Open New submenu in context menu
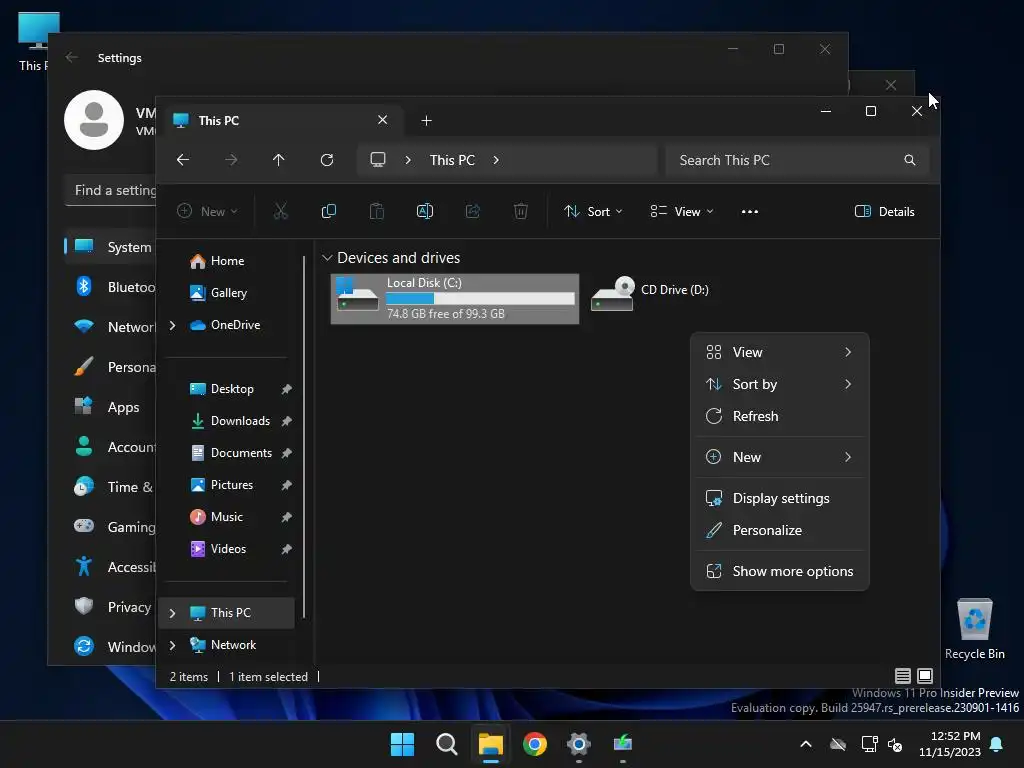 pyautogui.click(x=780, y=457)
